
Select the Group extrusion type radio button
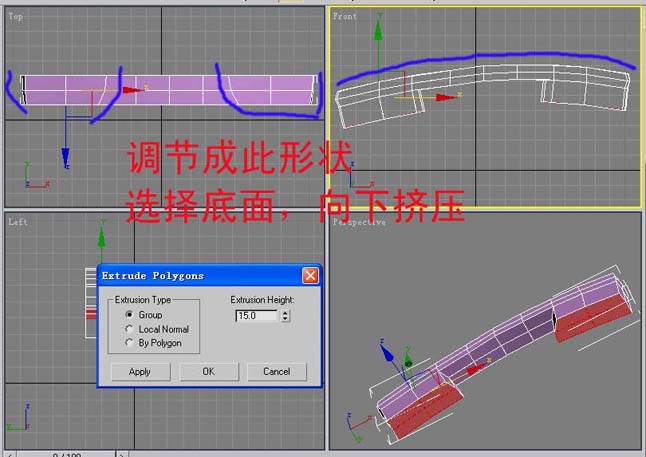click(129, 314)
